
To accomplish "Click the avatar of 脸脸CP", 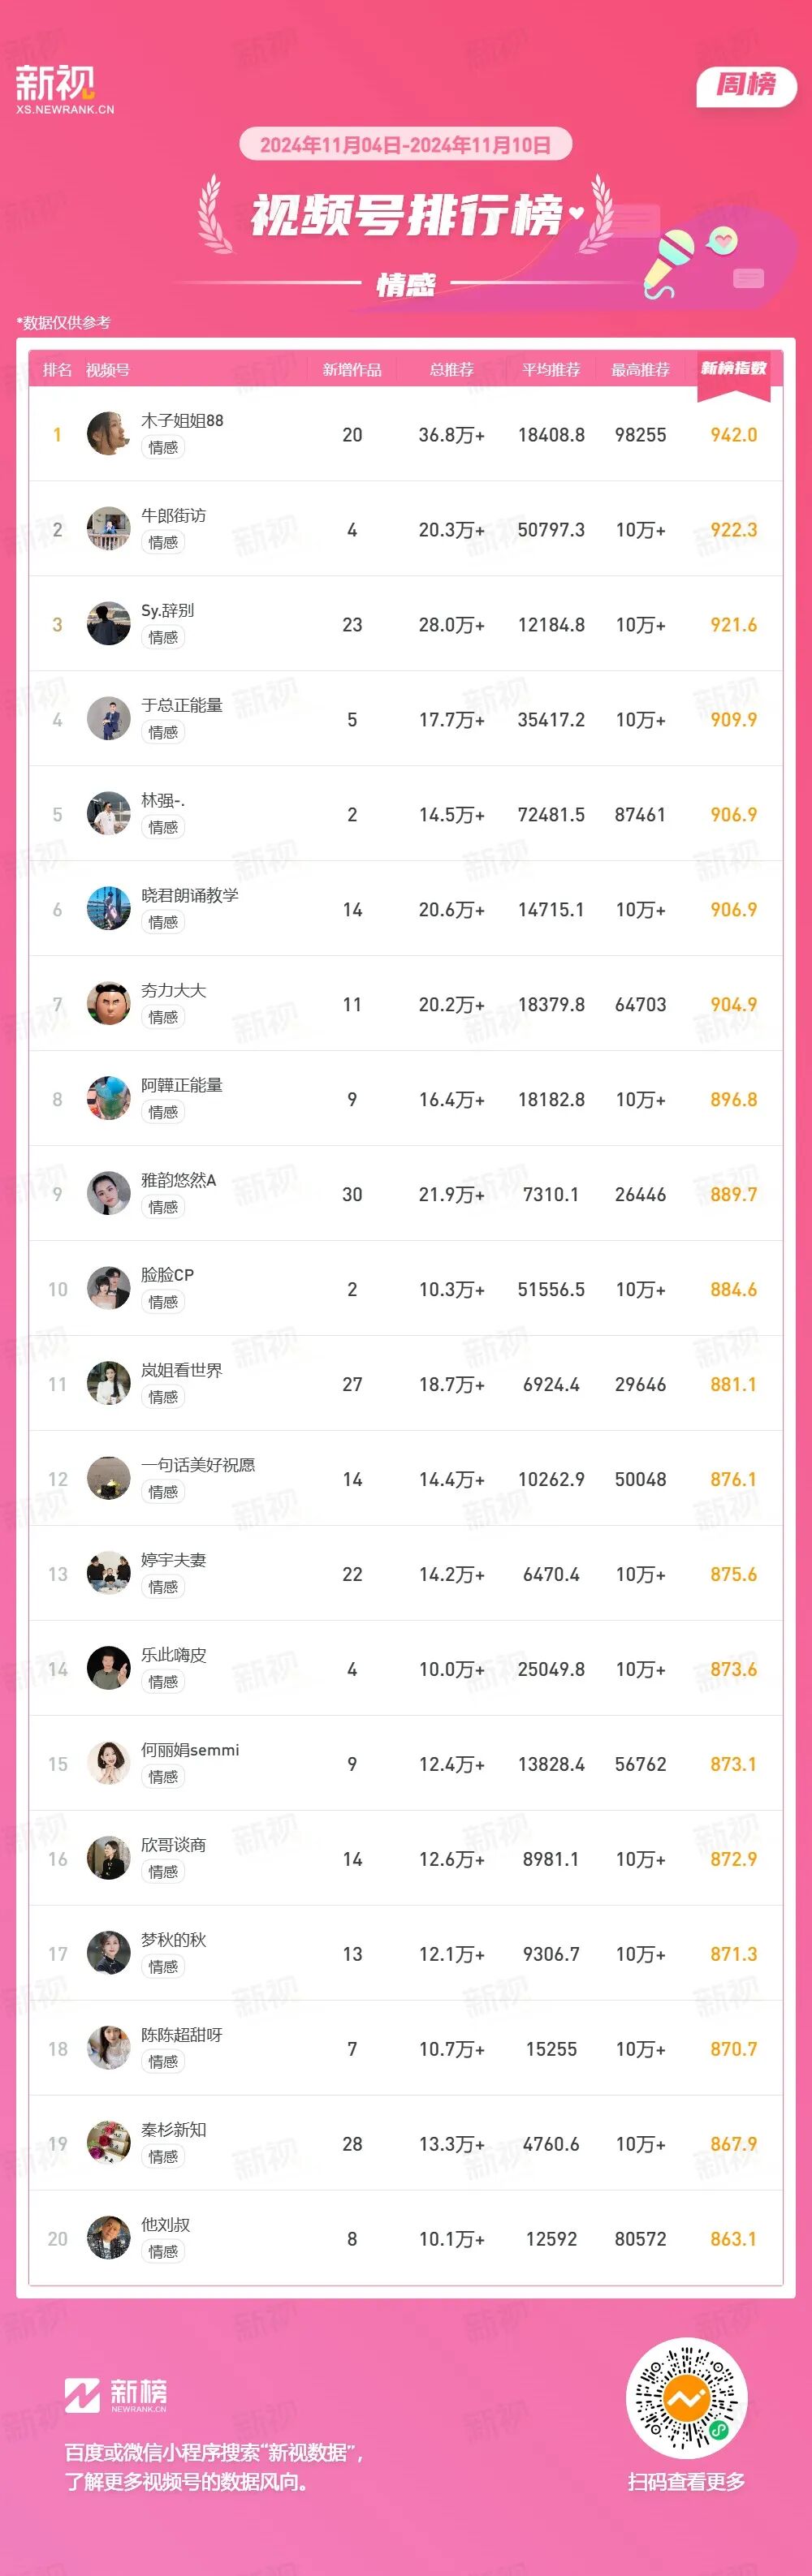I will click(x=108, y=1289).
